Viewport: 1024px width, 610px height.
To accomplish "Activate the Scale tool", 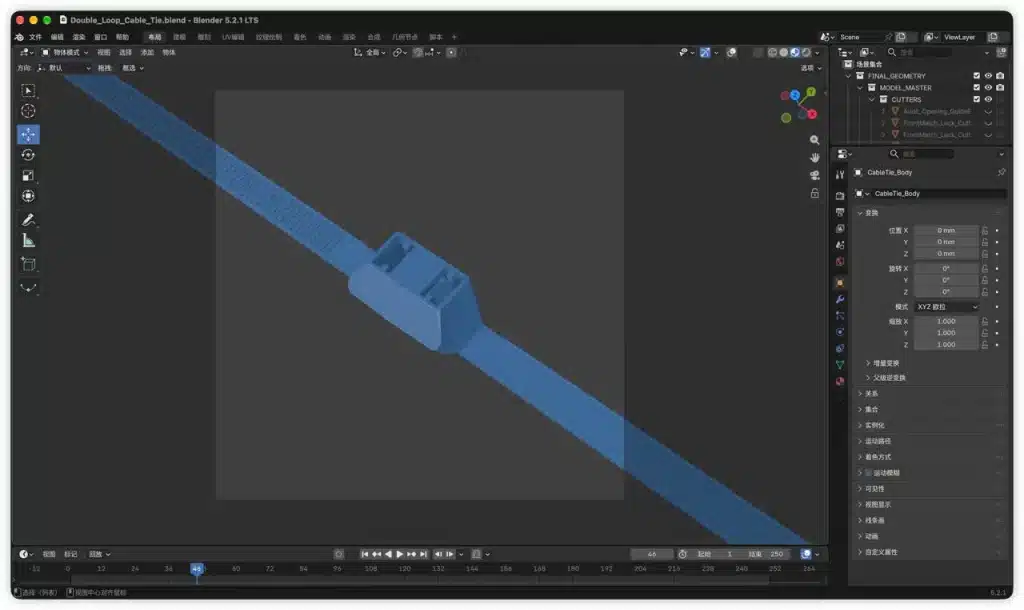I will [28, 175].
